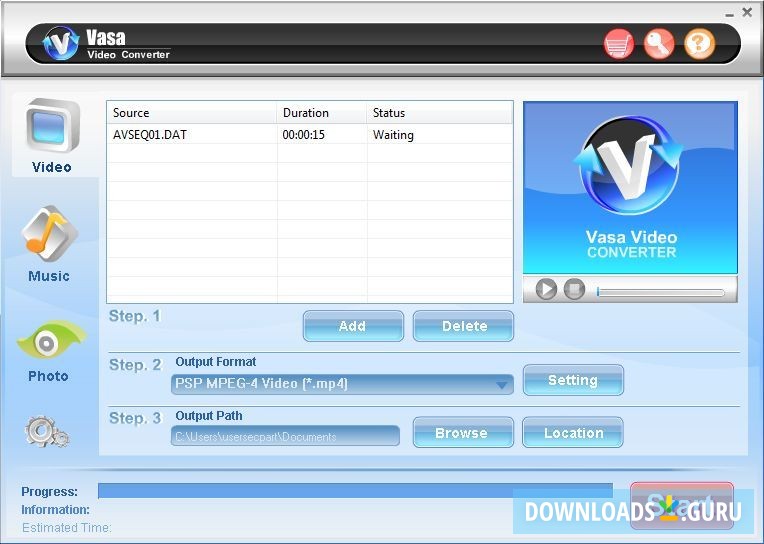Start the conversion

click(682, 505)
